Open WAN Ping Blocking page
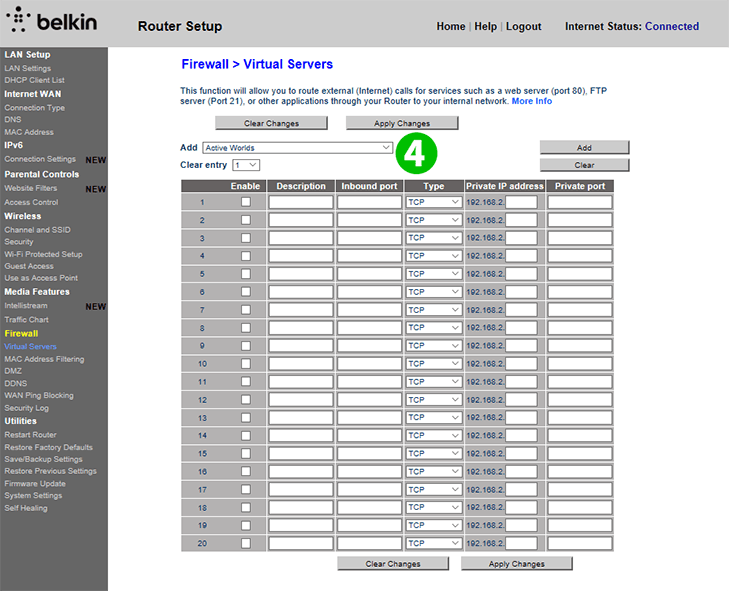Image resolution: width=729 pixels, height=591 pixels. point(39,396)
